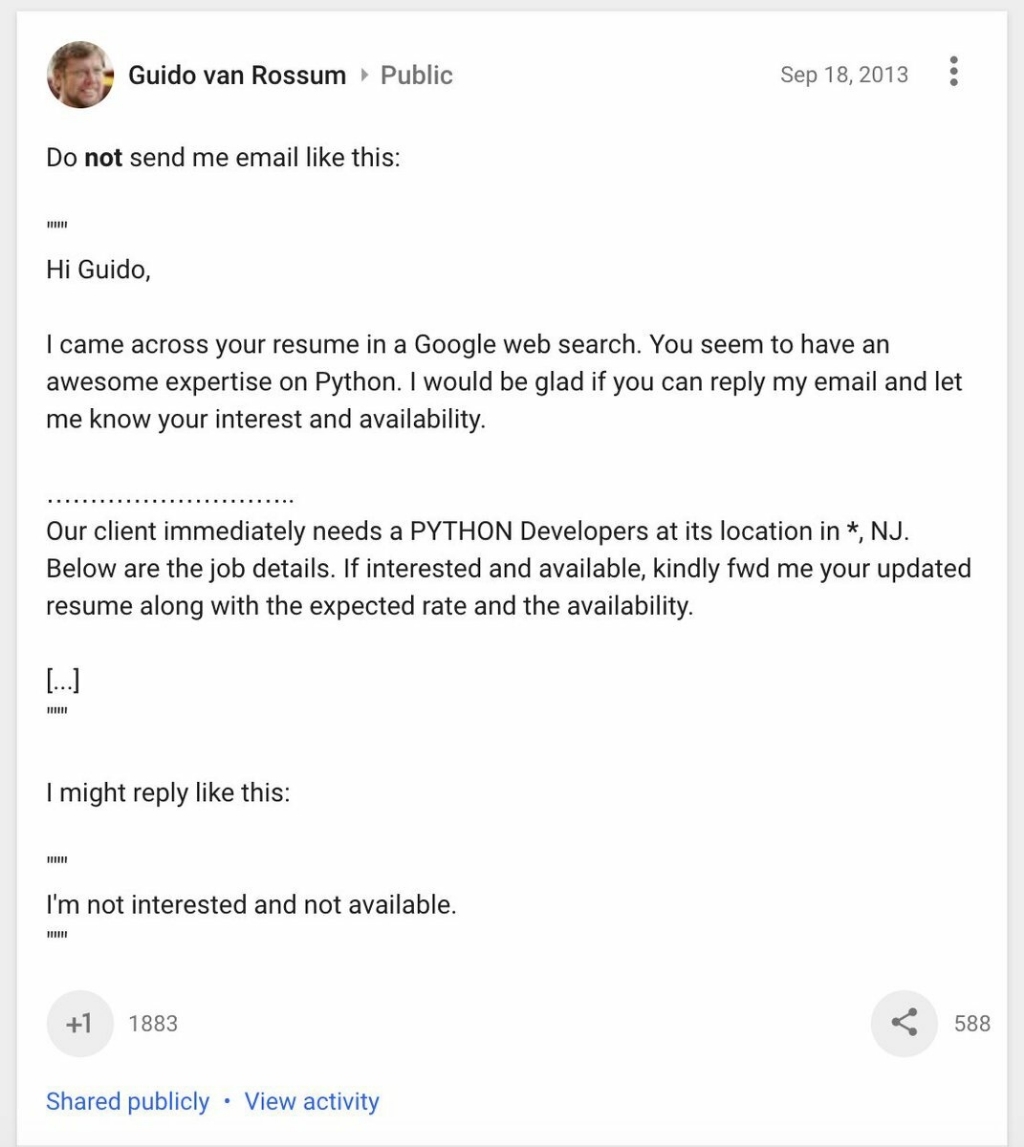Click the paragraph starting "I came across your resume"

click(504, 382)
